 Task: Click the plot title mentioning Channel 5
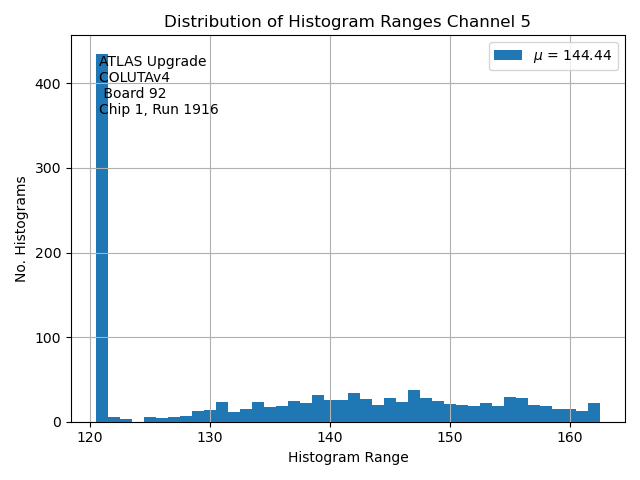(347, 22)
